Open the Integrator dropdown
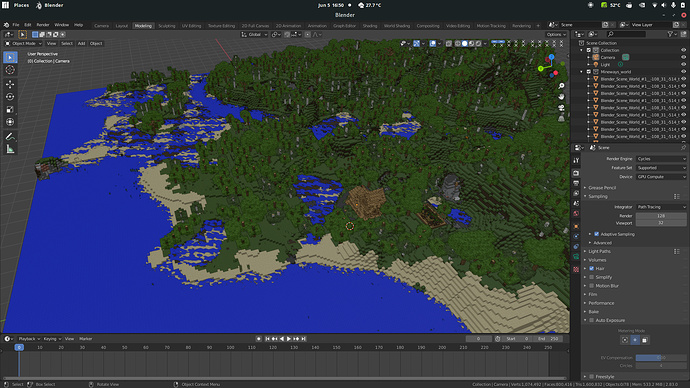The width and height of the screenshot is (690, 388). tap(661, 207)
